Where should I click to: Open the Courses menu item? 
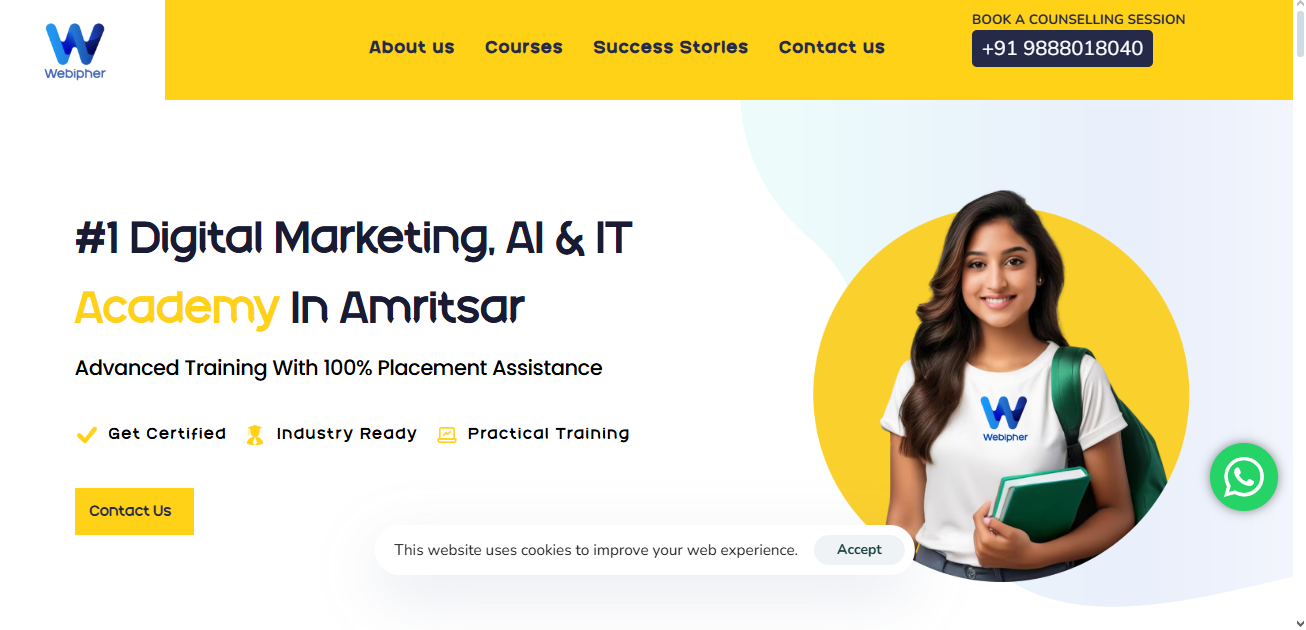(x=524, y=47)
